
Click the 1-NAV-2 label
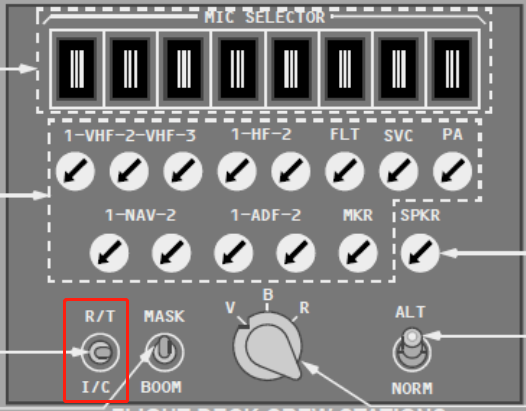click(x=141, y=215)
